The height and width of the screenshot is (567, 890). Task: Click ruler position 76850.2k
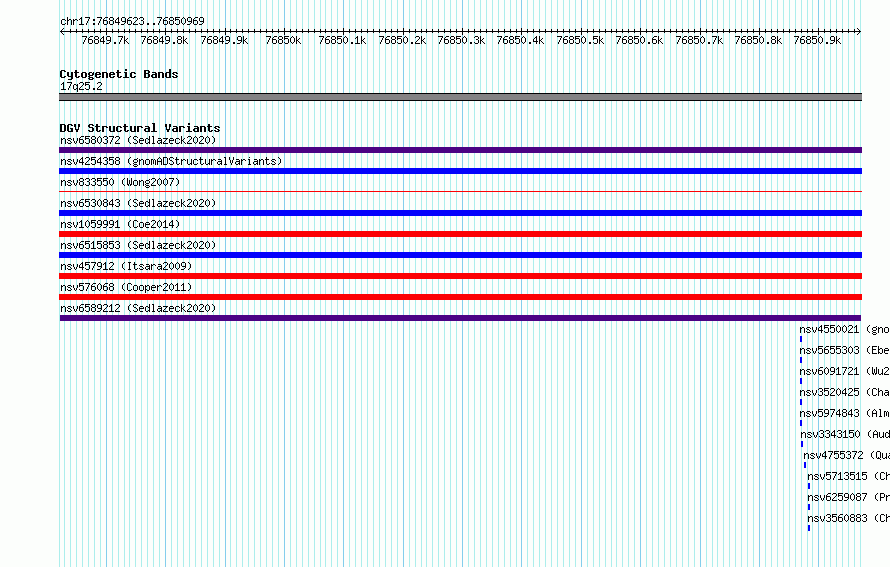point(402,40)
